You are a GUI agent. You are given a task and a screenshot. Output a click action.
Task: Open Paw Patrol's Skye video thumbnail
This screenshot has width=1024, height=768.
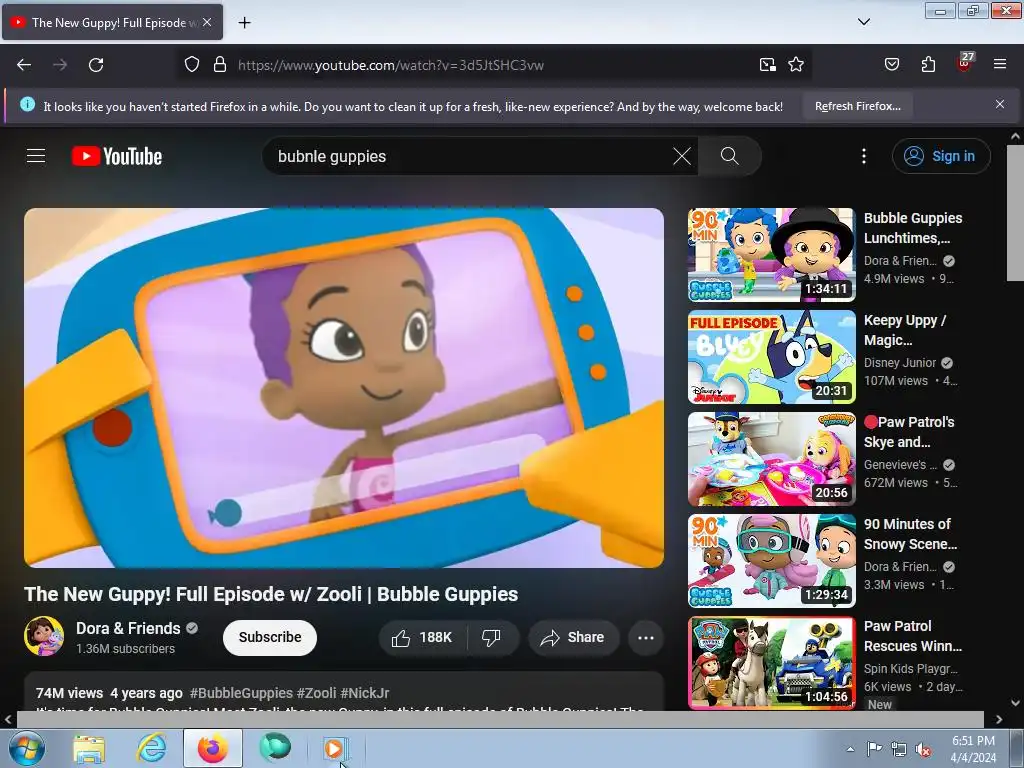771,459
